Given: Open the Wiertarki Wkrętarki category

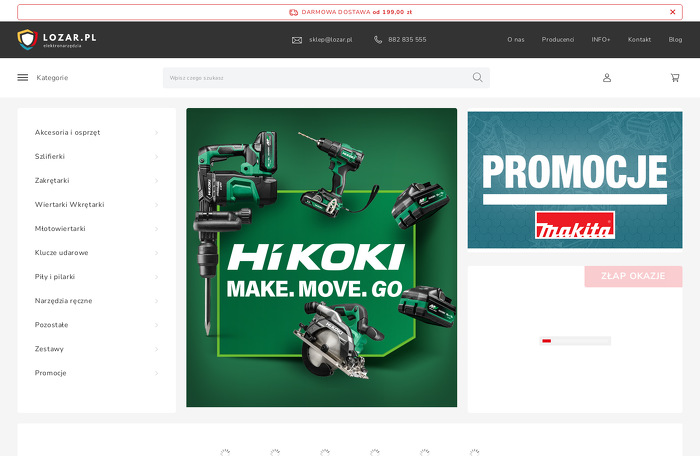Looking at the screenshot, I should (70, 205).
